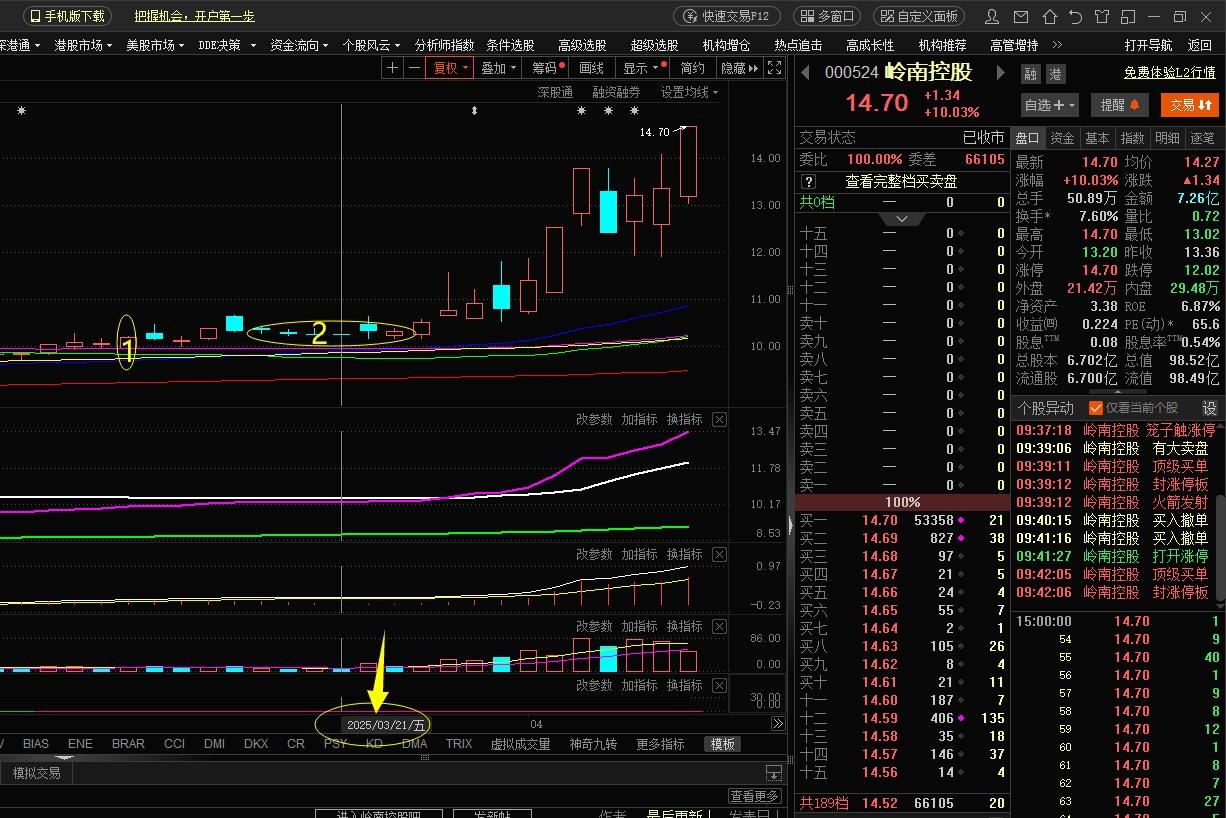
Task: Click the 设 settings button in 个股异动 header
Action: click(x=1209, y=408)
